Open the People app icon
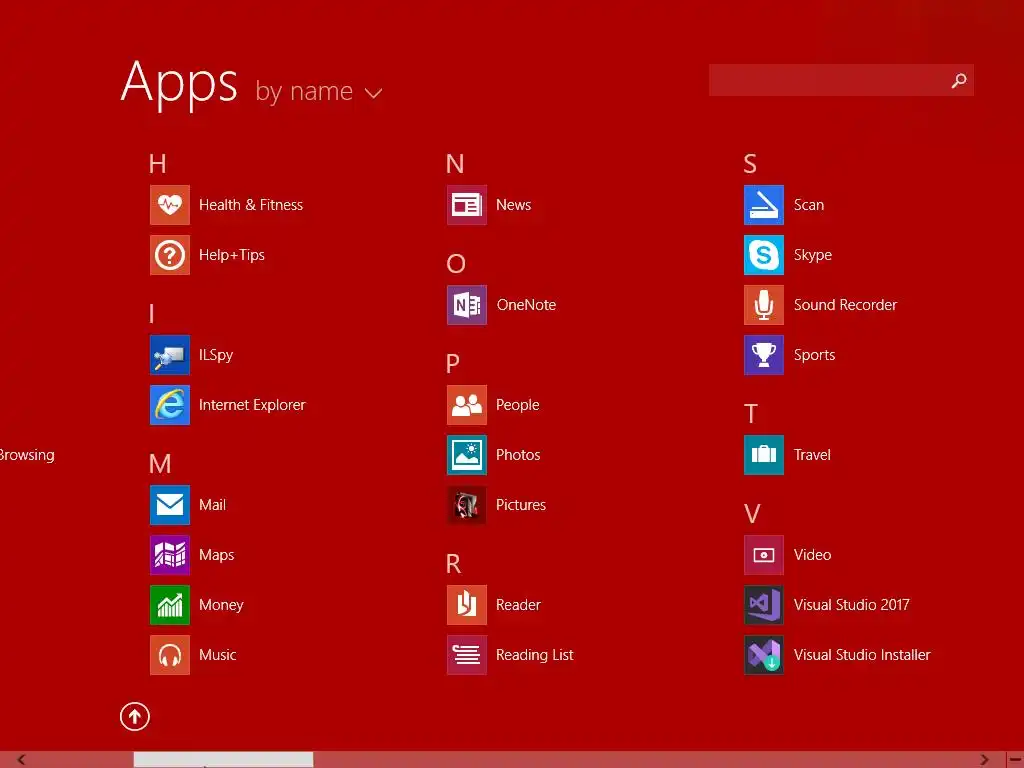The image size is (1024, 768). point(467,405)
